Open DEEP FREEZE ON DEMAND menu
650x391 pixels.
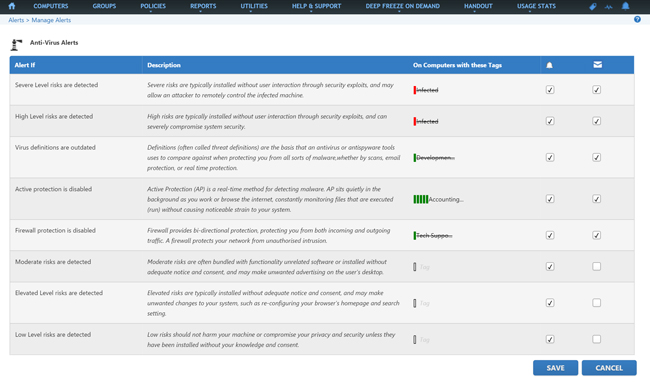click(x=403, y=6)
